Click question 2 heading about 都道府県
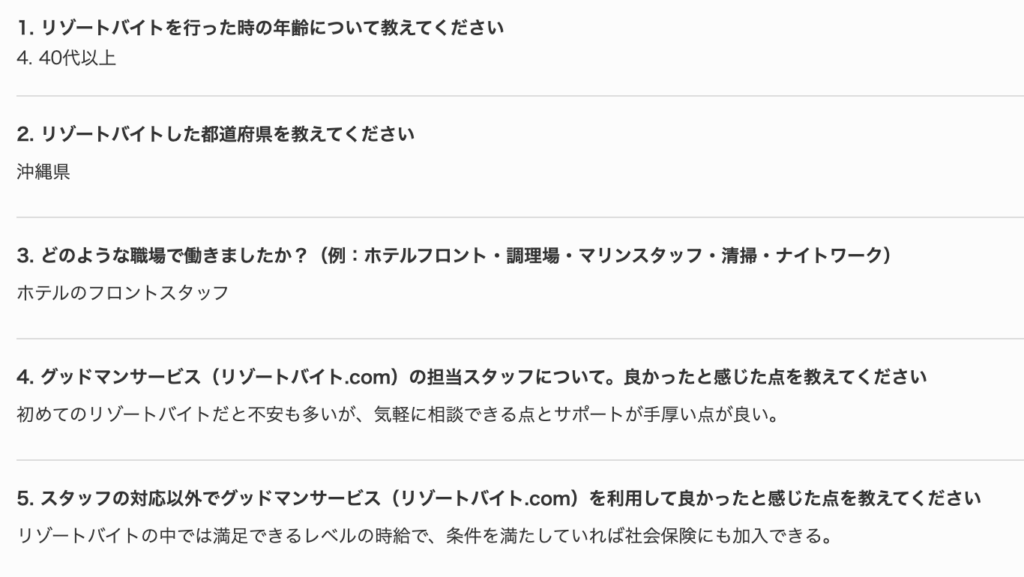This screenshot has width=1024, height=577. pos(216,134)
